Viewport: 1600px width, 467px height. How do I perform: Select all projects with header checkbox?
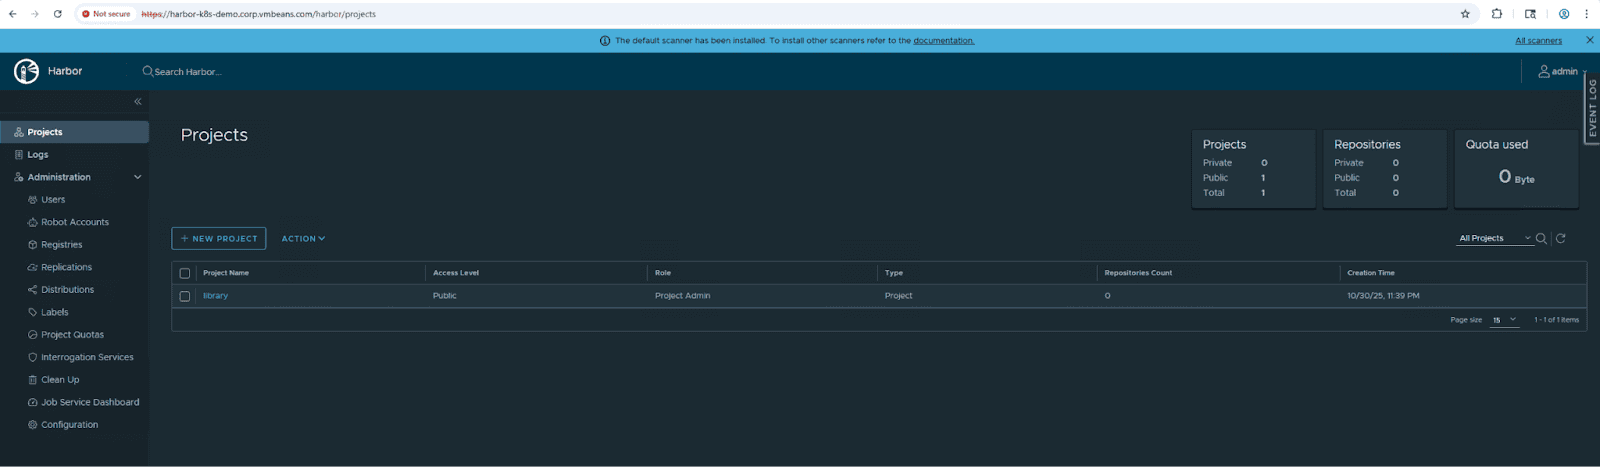[x=185, y=273]
